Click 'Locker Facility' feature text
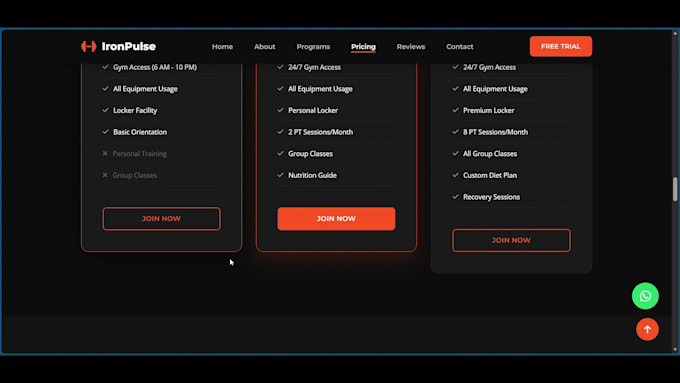The height and width of the screenshot is (383, 680). coord(135,111)
